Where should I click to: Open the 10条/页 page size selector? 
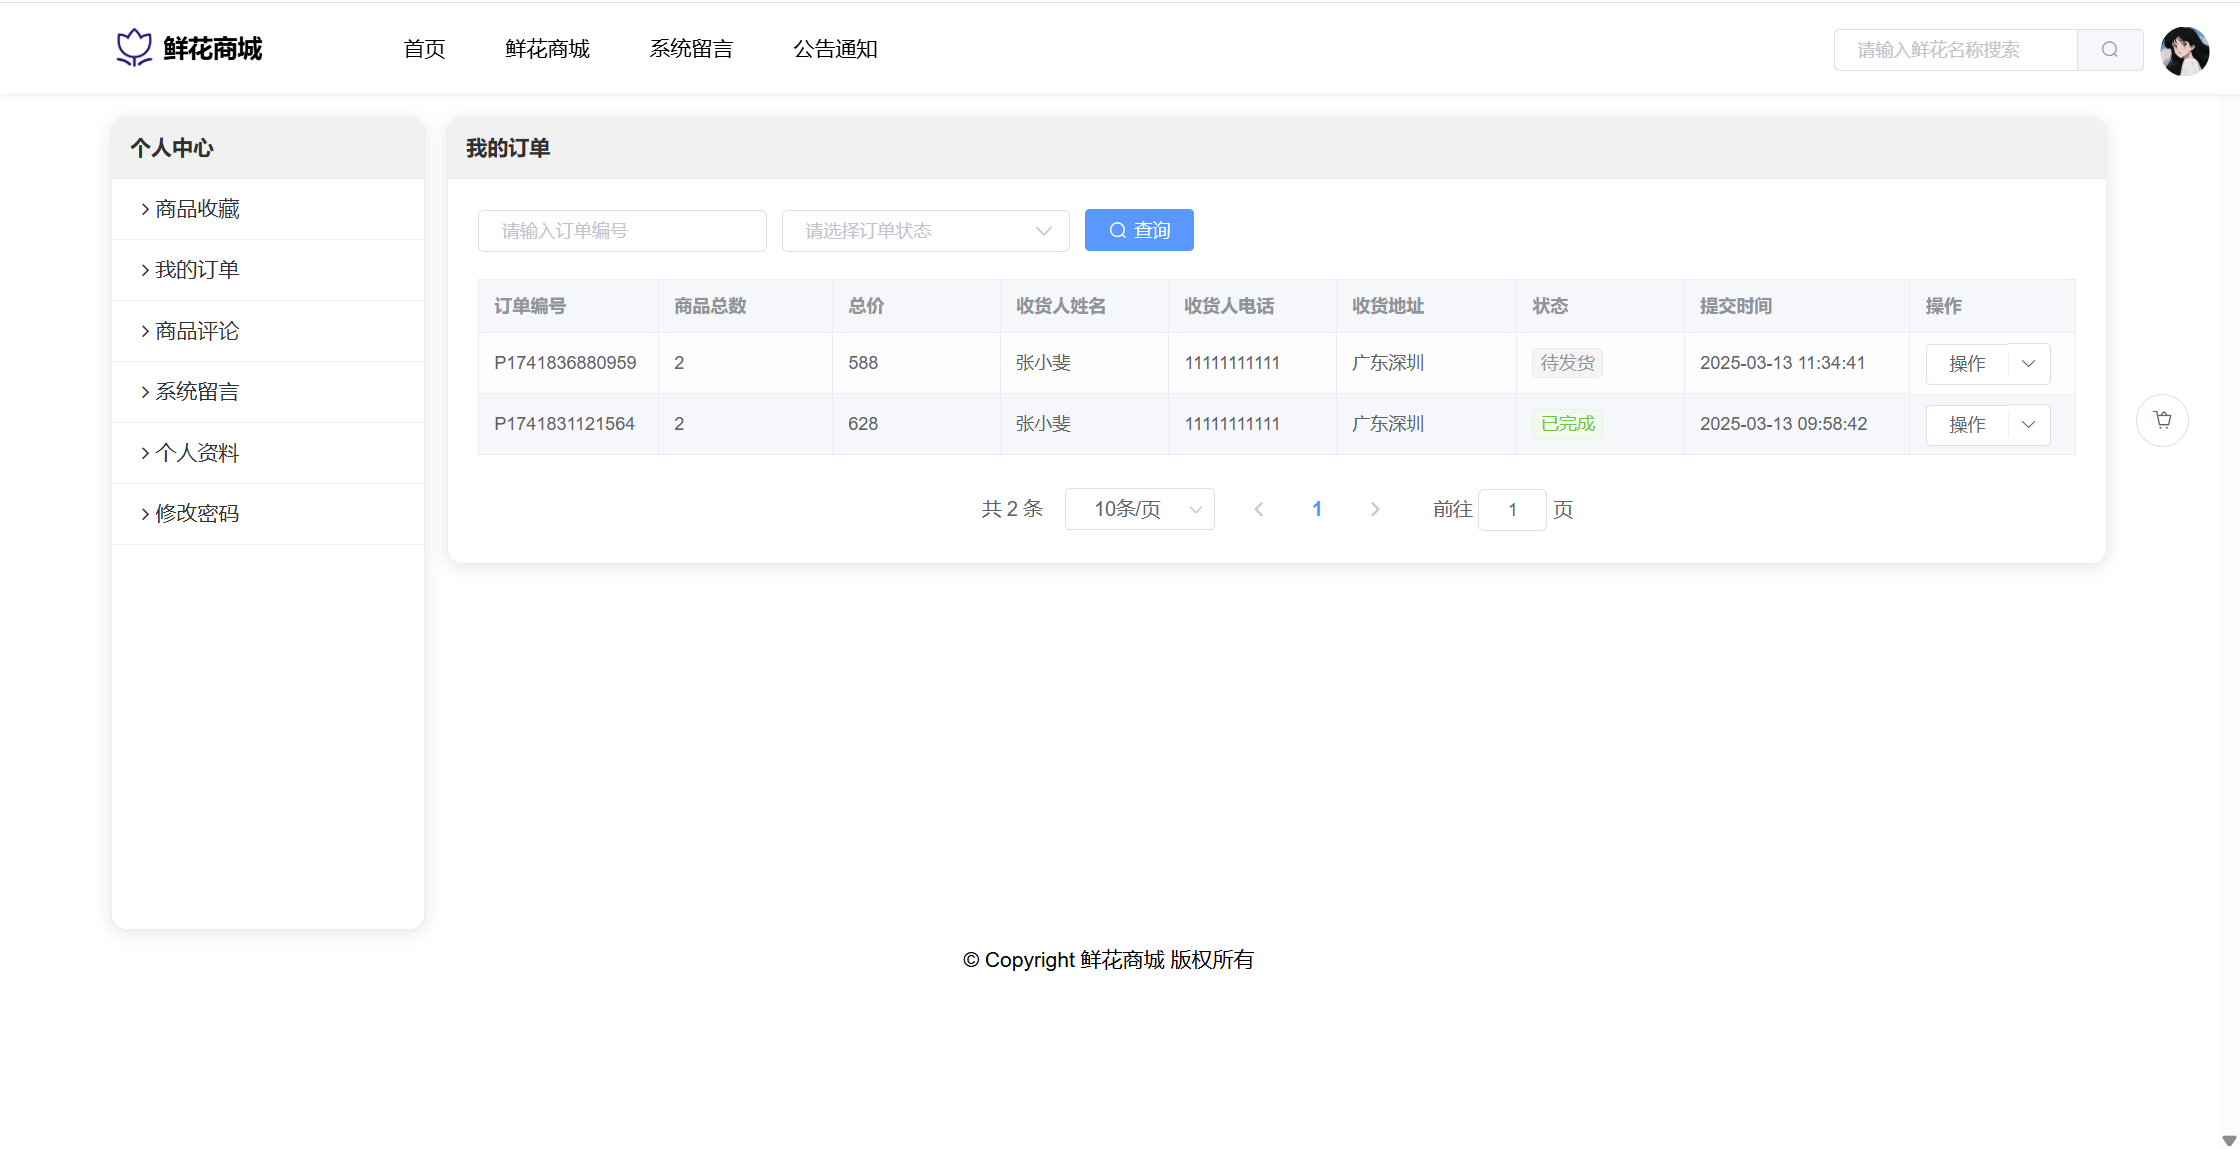(1139, 510)
